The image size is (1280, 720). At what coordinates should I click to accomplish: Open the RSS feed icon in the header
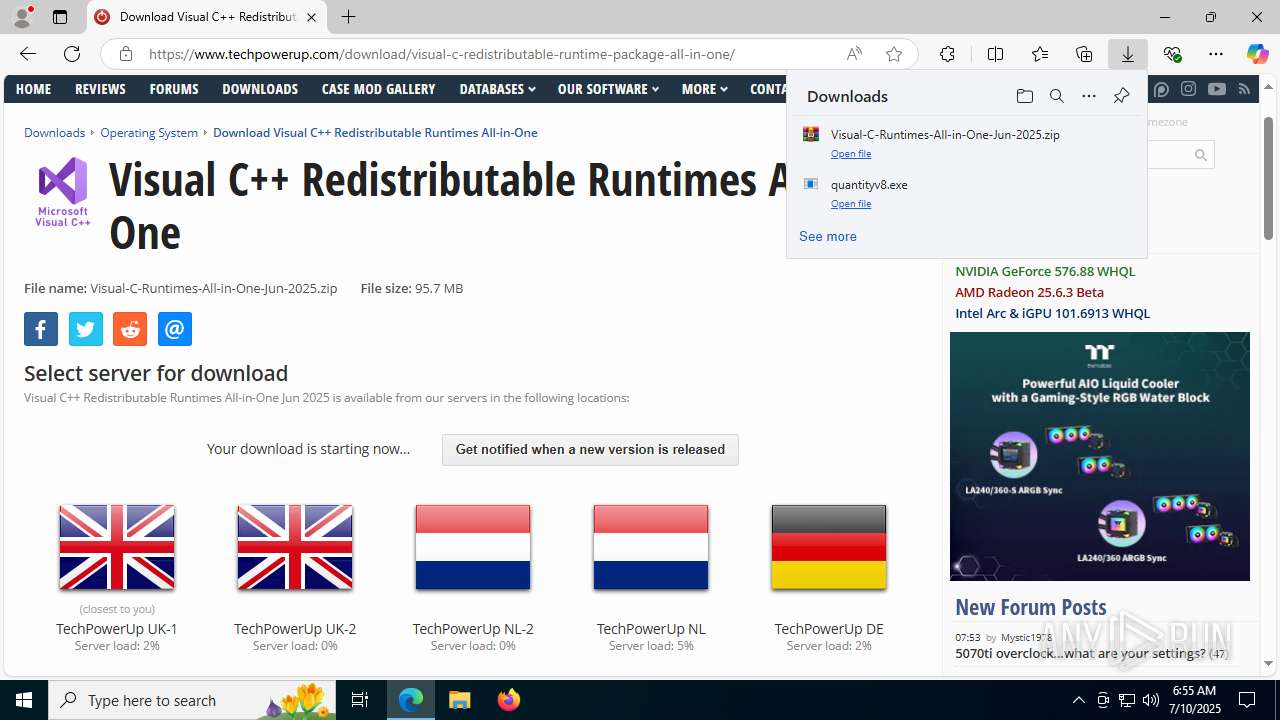tap(1244, 89)
